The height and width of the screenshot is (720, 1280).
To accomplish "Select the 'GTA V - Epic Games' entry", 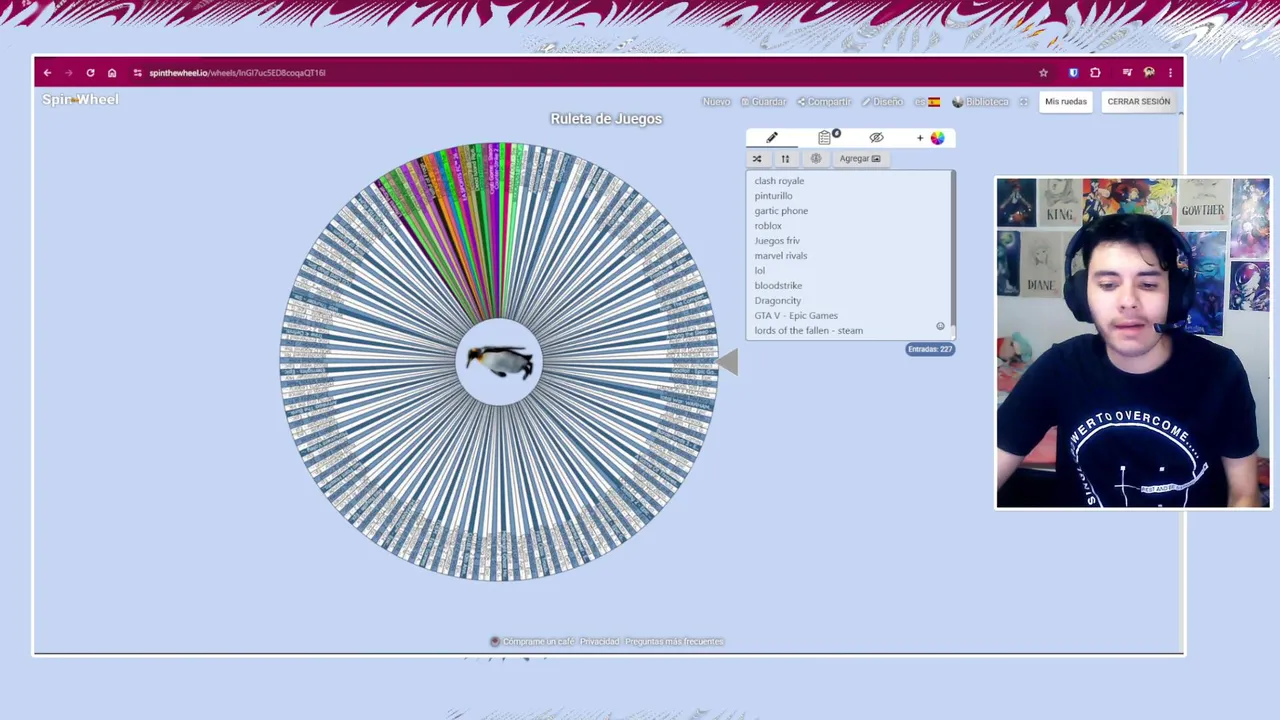I will (796, 316).
